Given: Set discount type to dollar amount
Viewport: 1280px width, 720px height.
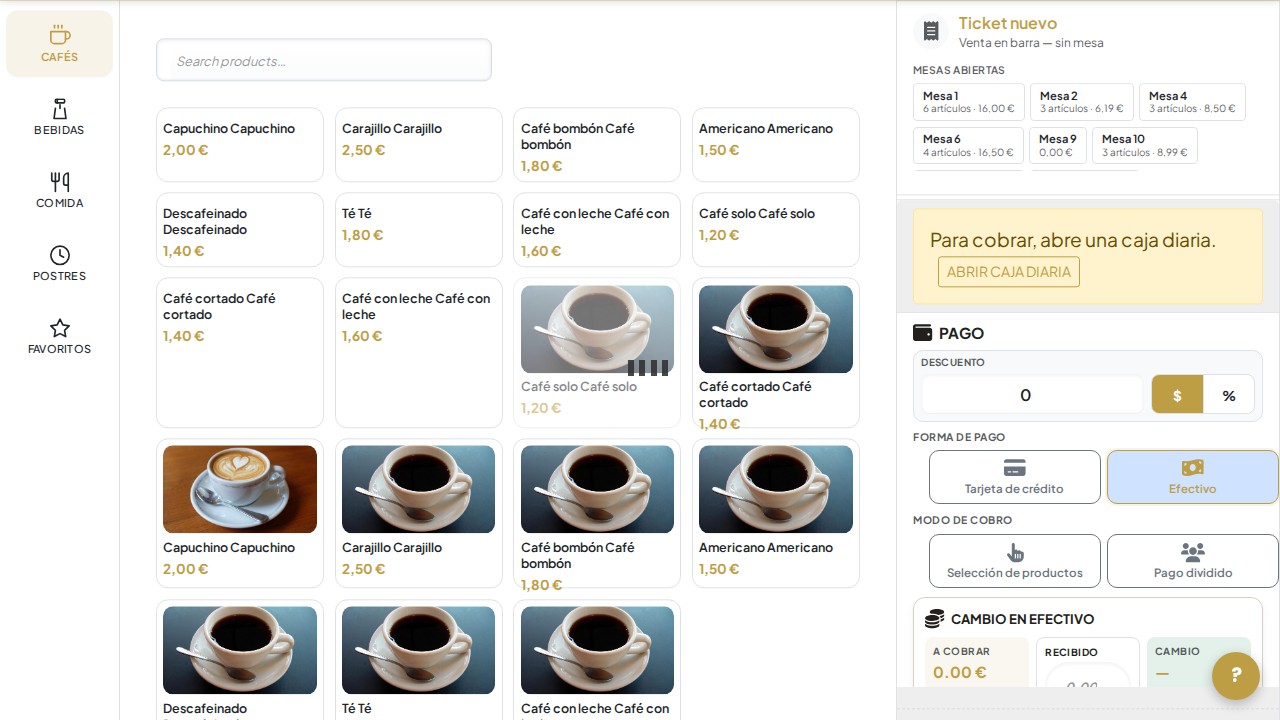Looking at the screenshot, I should coord(1177,395).
